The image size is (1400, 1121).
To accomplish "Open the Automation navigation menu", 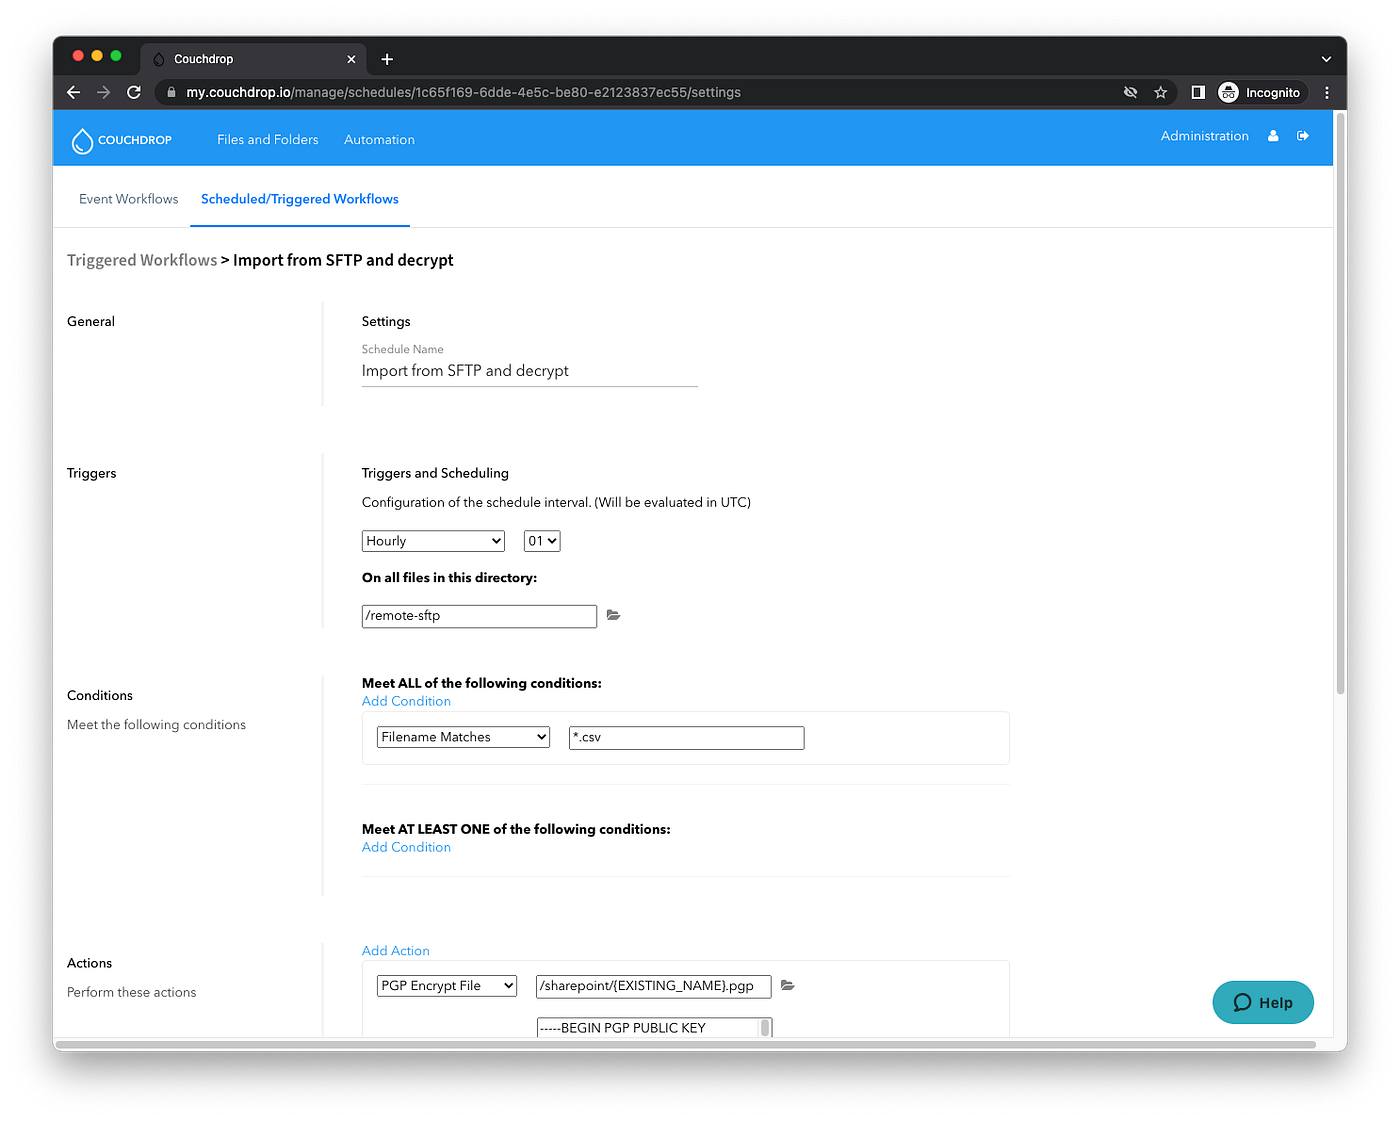I will point(379,139).
